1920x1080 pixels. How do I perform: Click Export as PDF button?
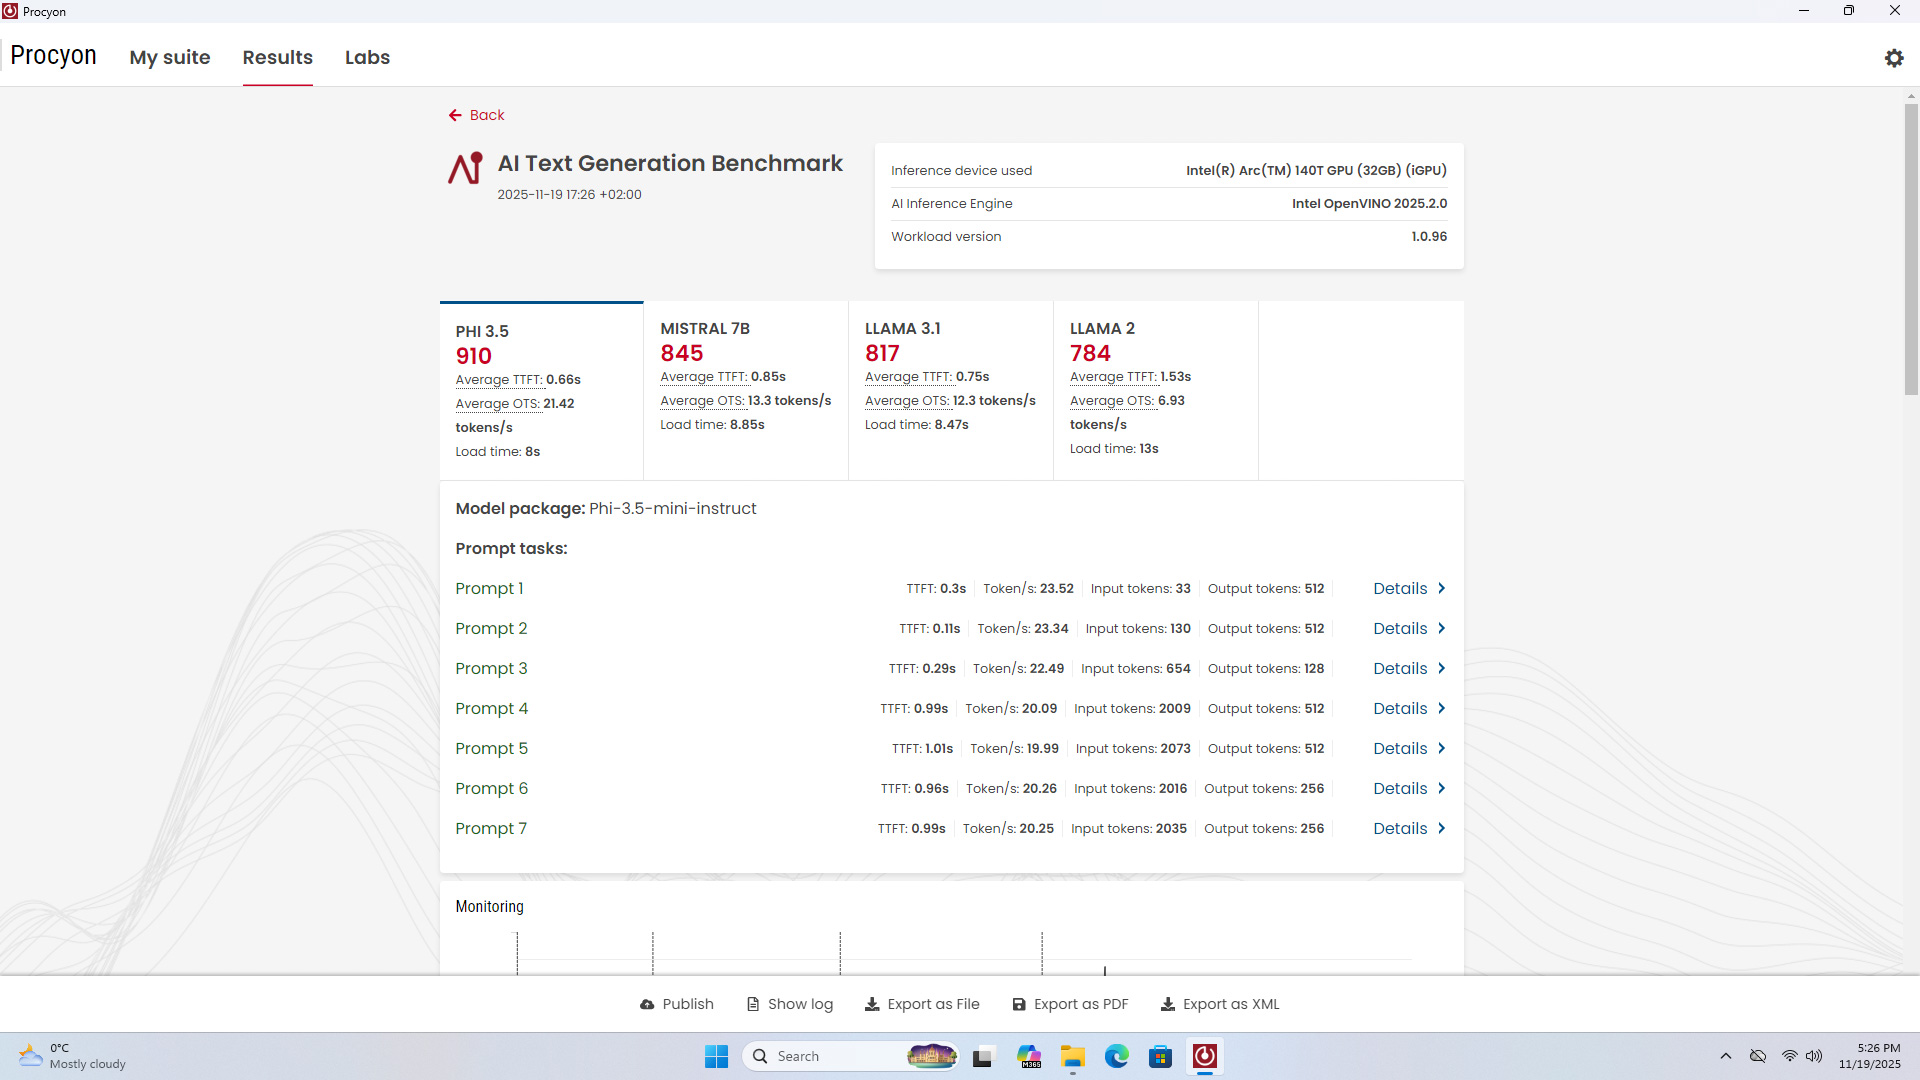pyautogui.click(x=1070, y=1004)
